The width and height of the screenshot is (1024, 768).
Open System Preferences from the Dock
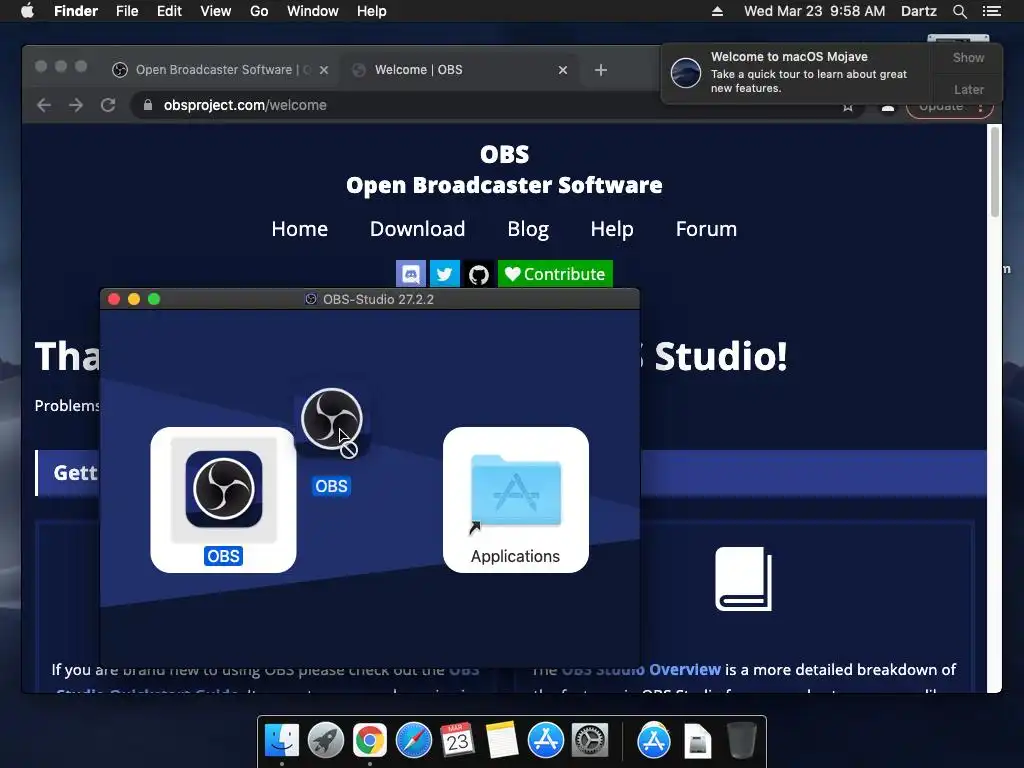[x=590, y=741]
